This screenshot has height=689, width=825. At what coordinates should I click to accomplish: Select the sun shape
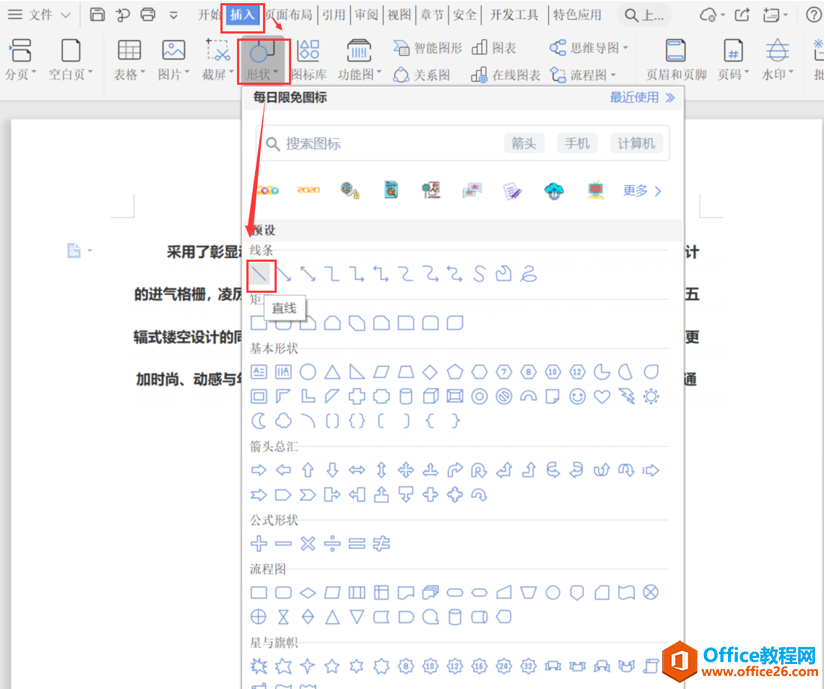(651, 397)
